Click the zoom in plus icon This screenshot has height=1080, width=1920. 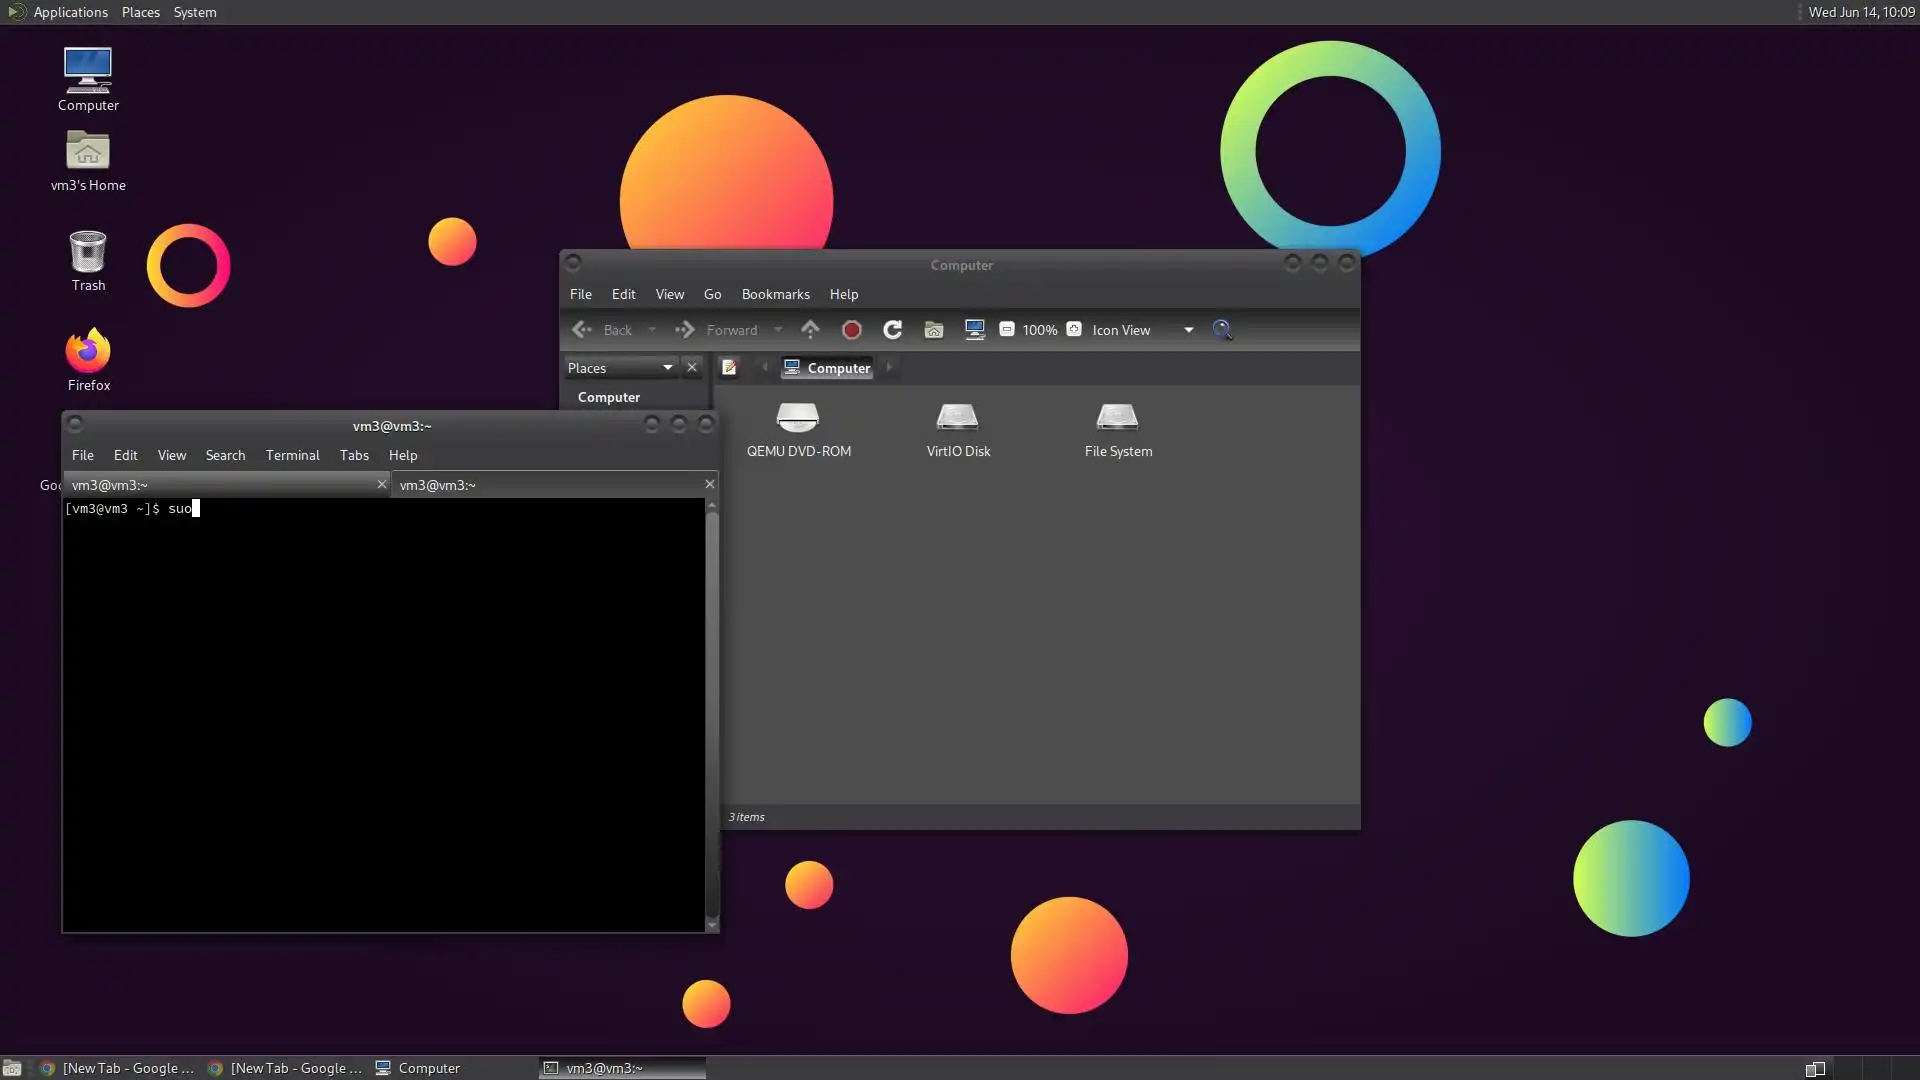[x=1074, y=330]
